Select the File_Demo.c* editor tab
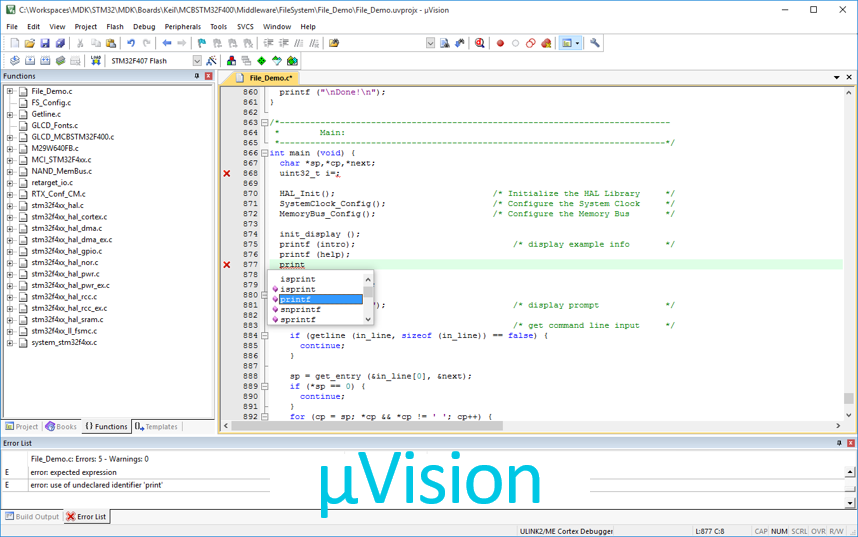 pos(266,78)
